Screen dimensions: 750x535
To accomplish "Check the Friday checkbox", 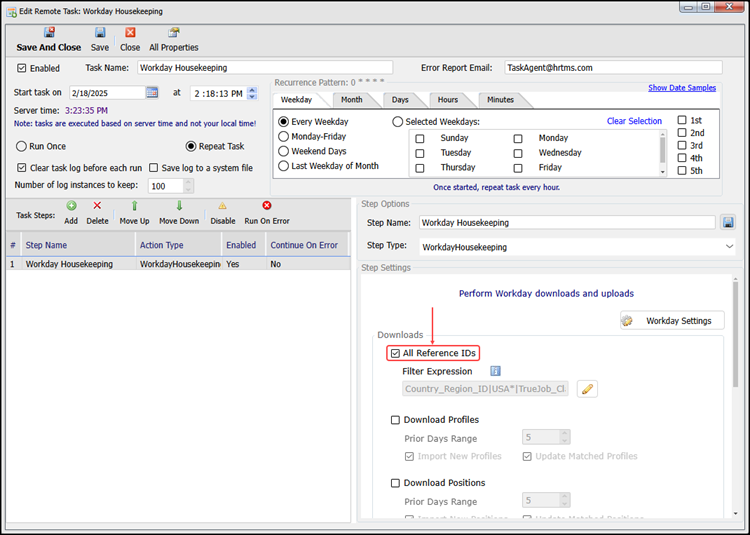I will (518, 168).
